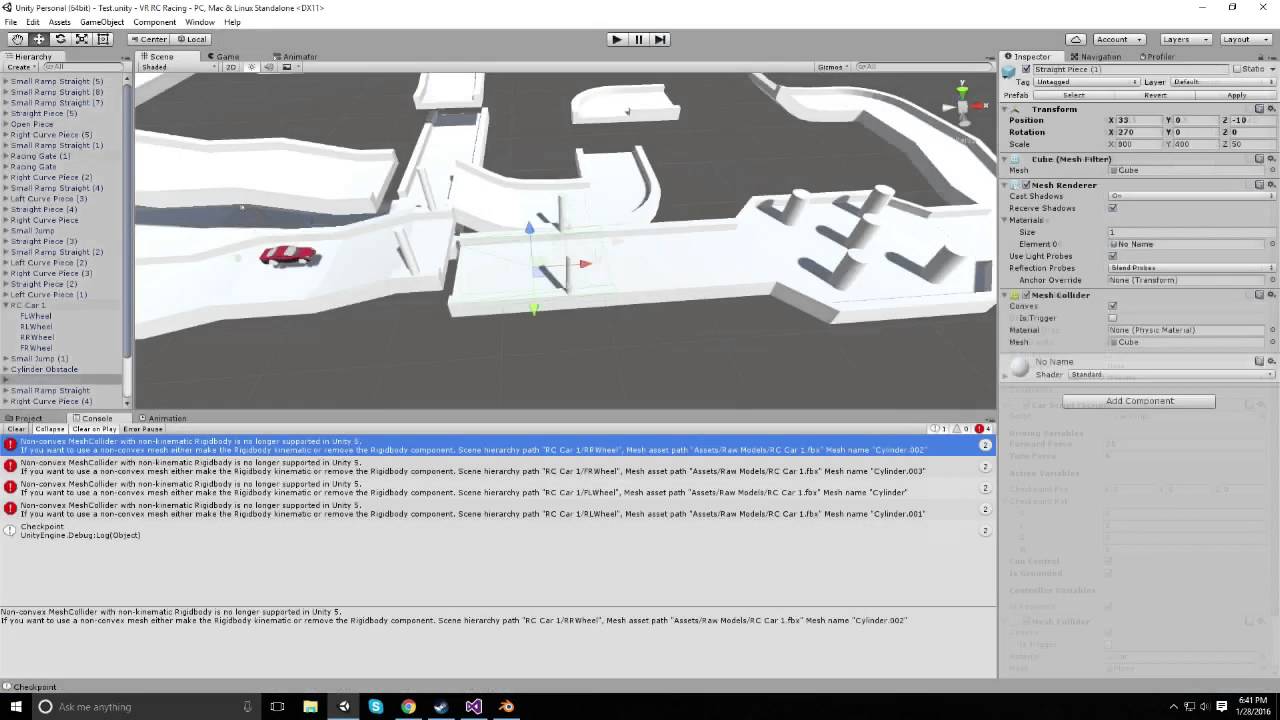The height and width of the screenshot is (720, 1280).
Task: Open Reflection Probes dropdown
Action: pyautogui.click(x=1191, y=268)
